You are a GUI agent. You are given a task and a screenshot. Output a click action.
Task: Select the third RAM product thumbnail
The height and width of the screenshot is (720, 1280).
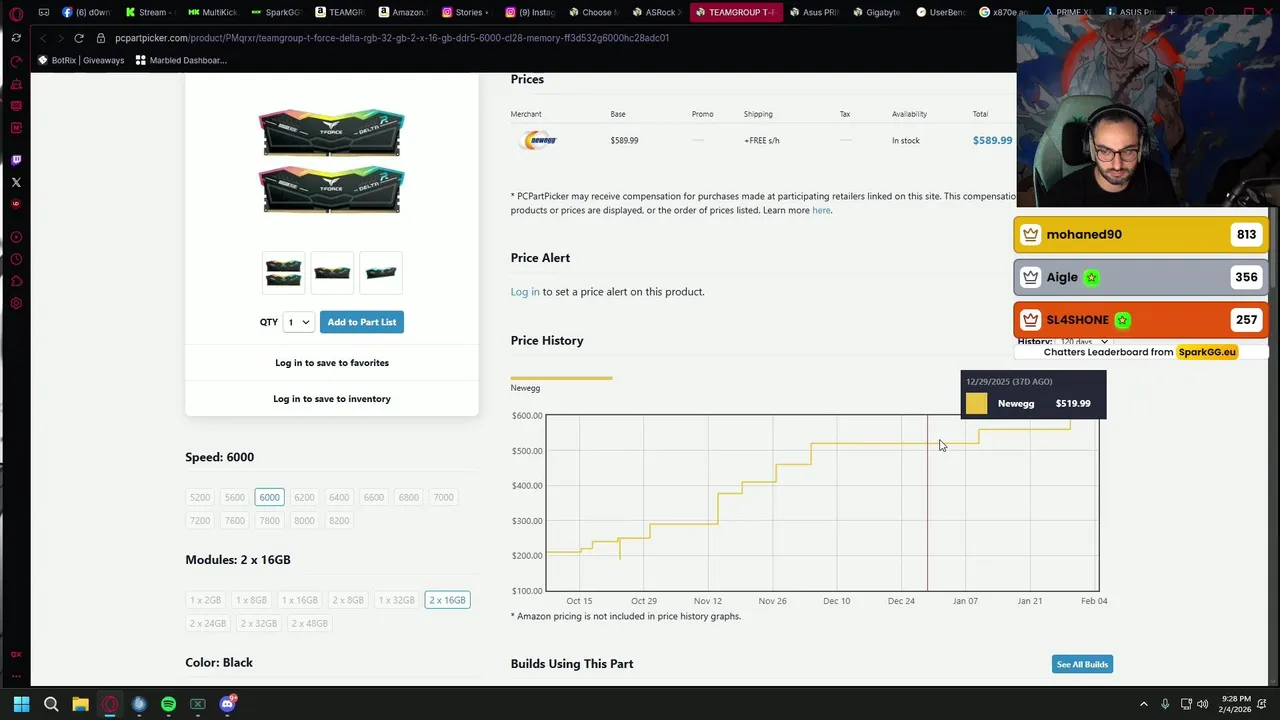coord(381,272)
